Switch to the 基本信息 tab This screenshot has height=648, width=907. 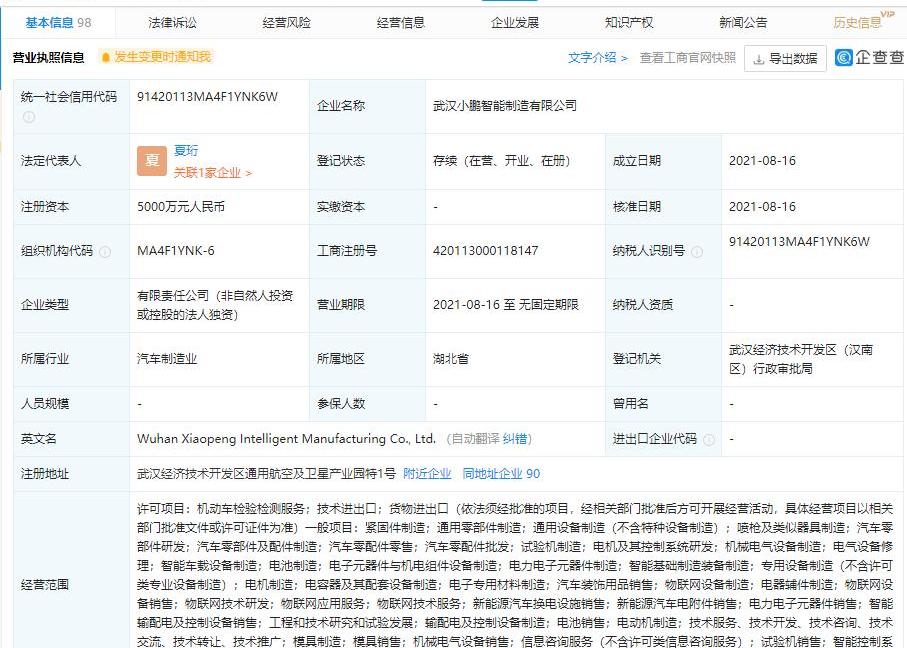58,23
